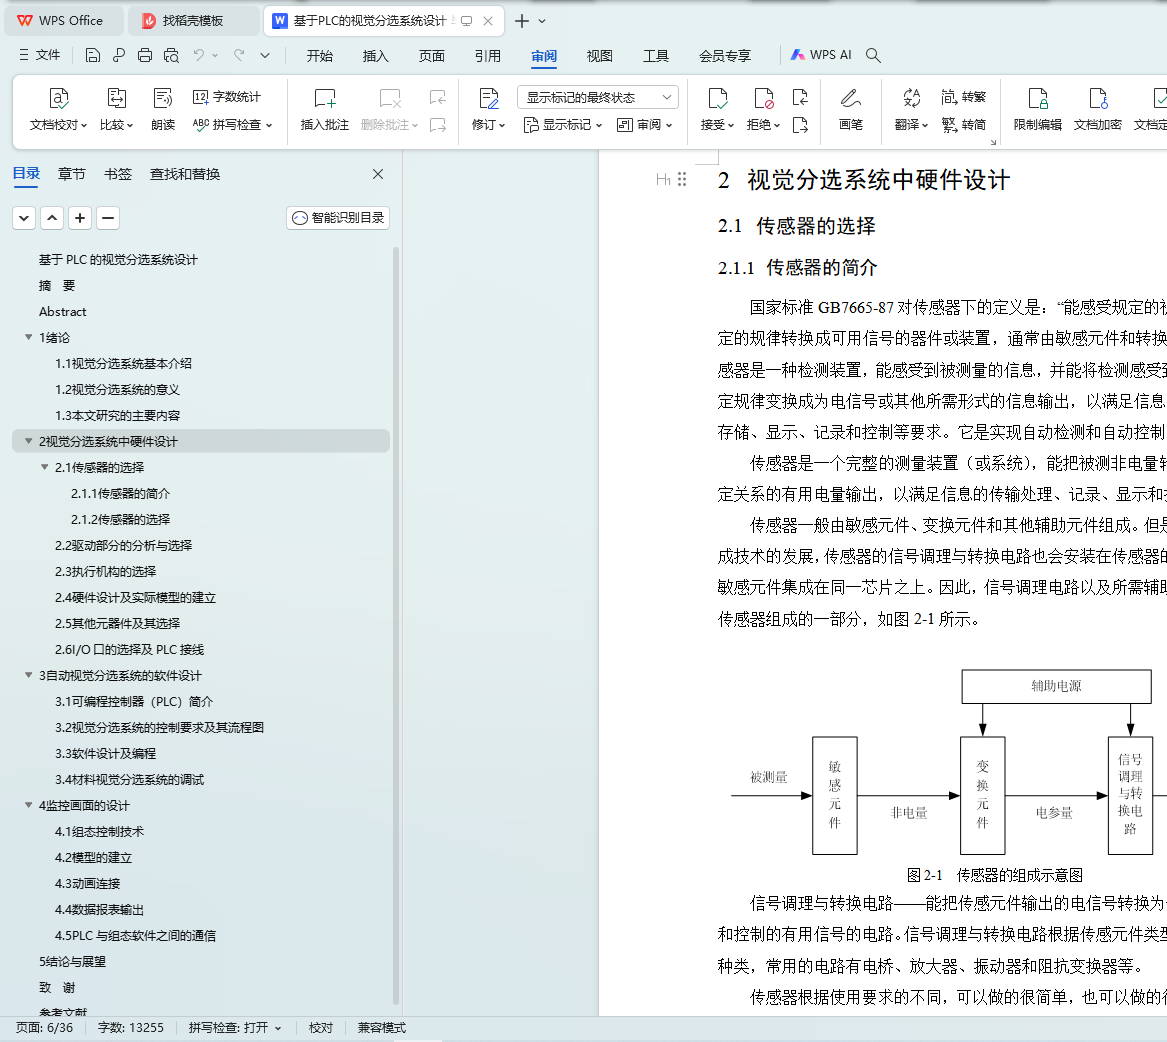This screenshot has height=1042, width=1167.
Task: Click 插入批注 insert comment icon
Action: point(325,98)
